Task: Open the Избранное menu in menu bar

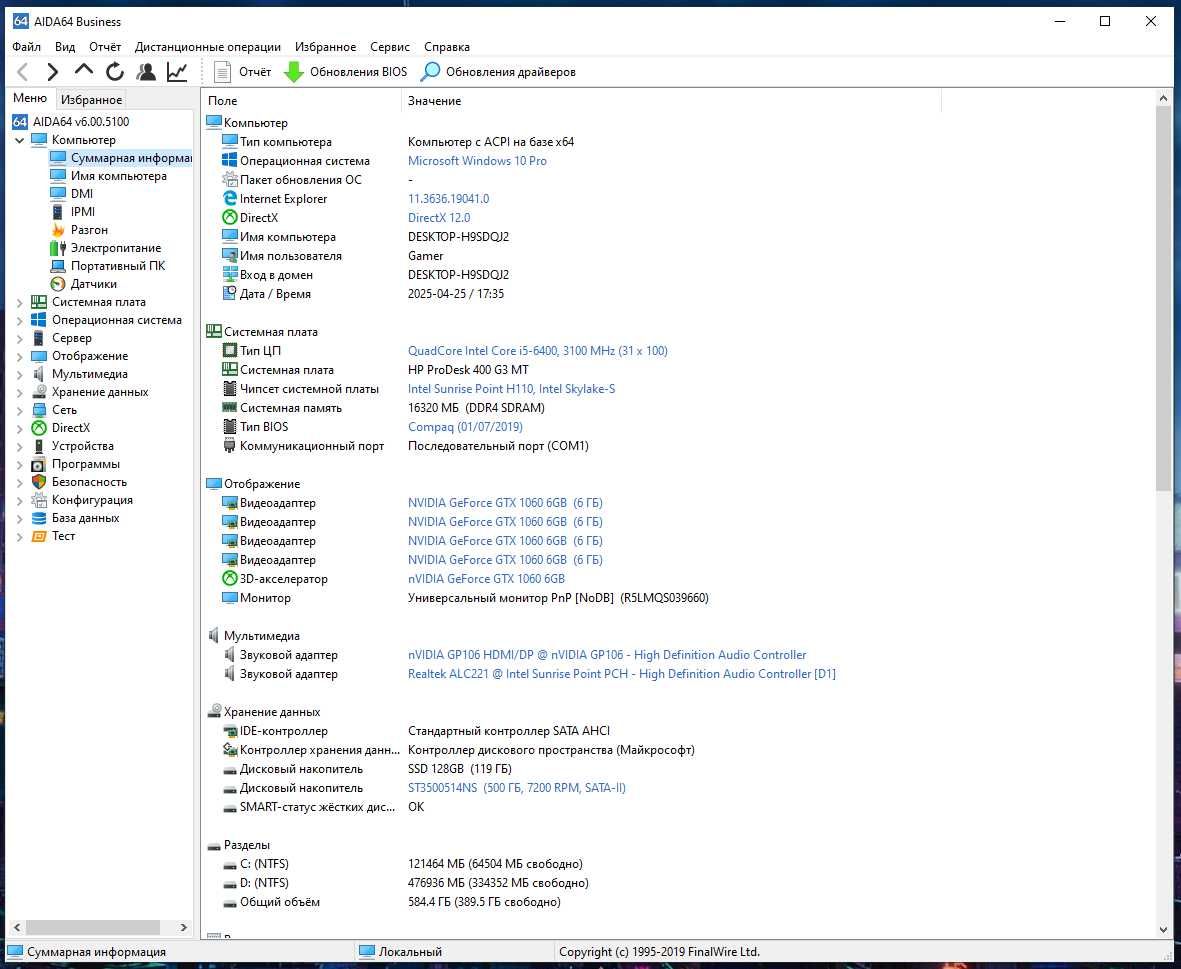Action: pos(325,47)
